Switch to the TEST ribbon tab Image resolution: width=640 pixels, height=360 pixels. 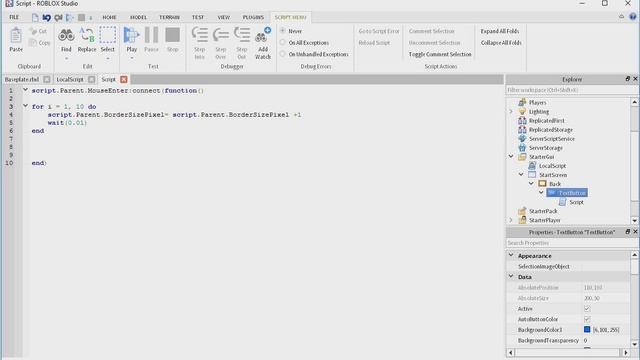(x=198, y=17)
